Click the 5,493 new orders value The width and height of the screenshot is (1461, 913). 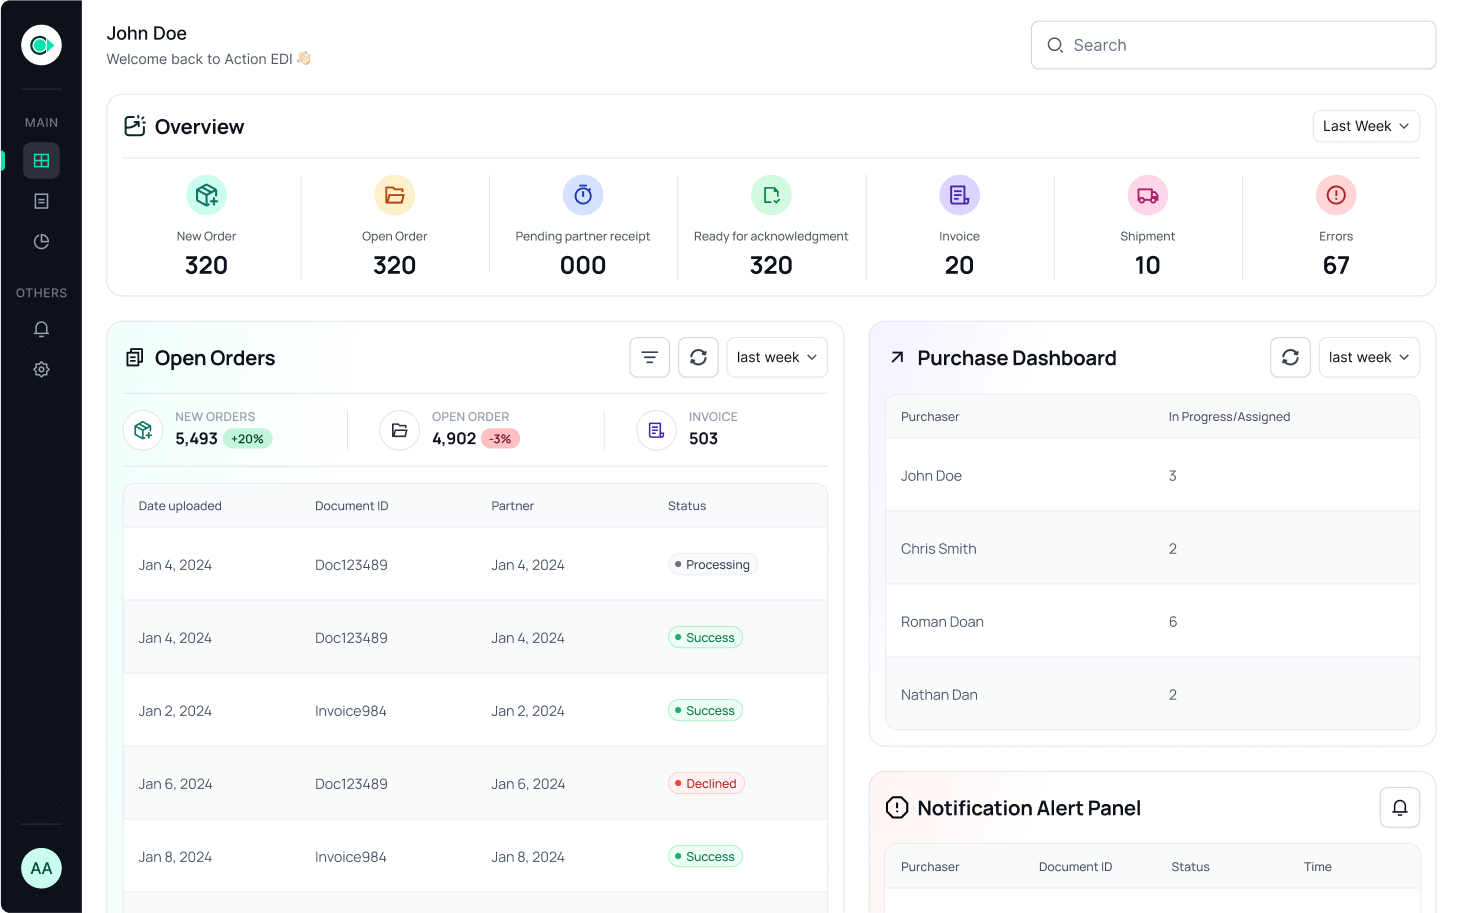196,439
